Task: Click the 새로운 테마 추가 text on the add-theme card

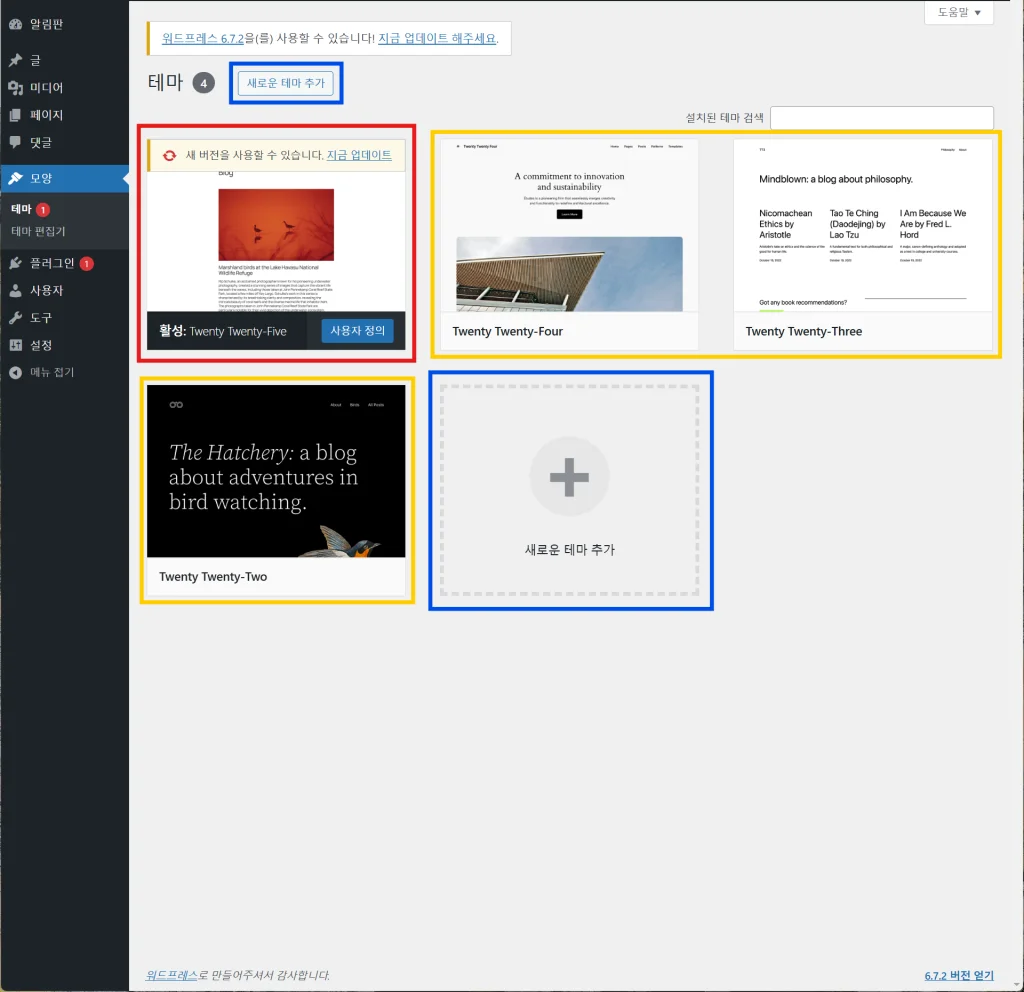Action: click(x=570, y=550)
